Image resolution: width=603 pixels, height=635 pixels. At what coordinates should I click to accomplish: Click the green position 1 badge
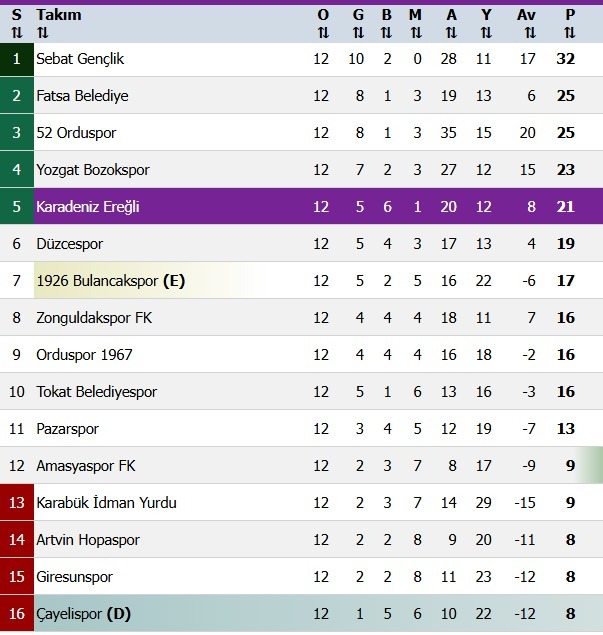point(16,59)
